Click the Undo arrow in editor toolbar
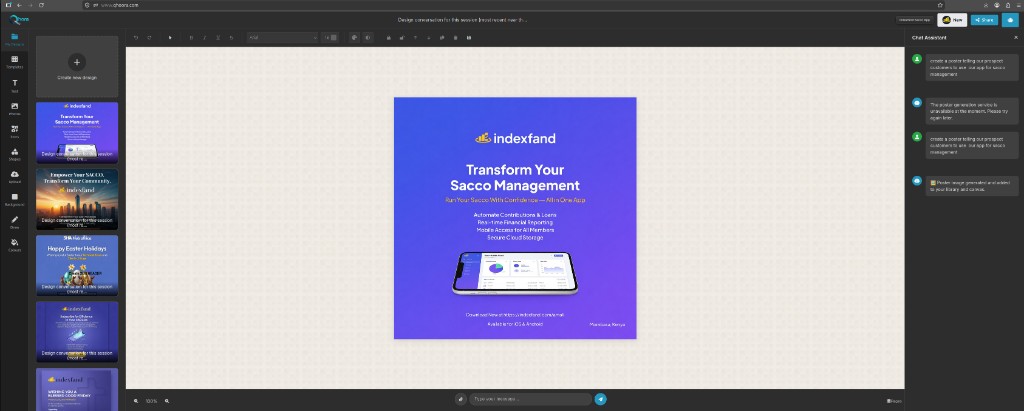 pyautogui.click(x=136, y=38)
